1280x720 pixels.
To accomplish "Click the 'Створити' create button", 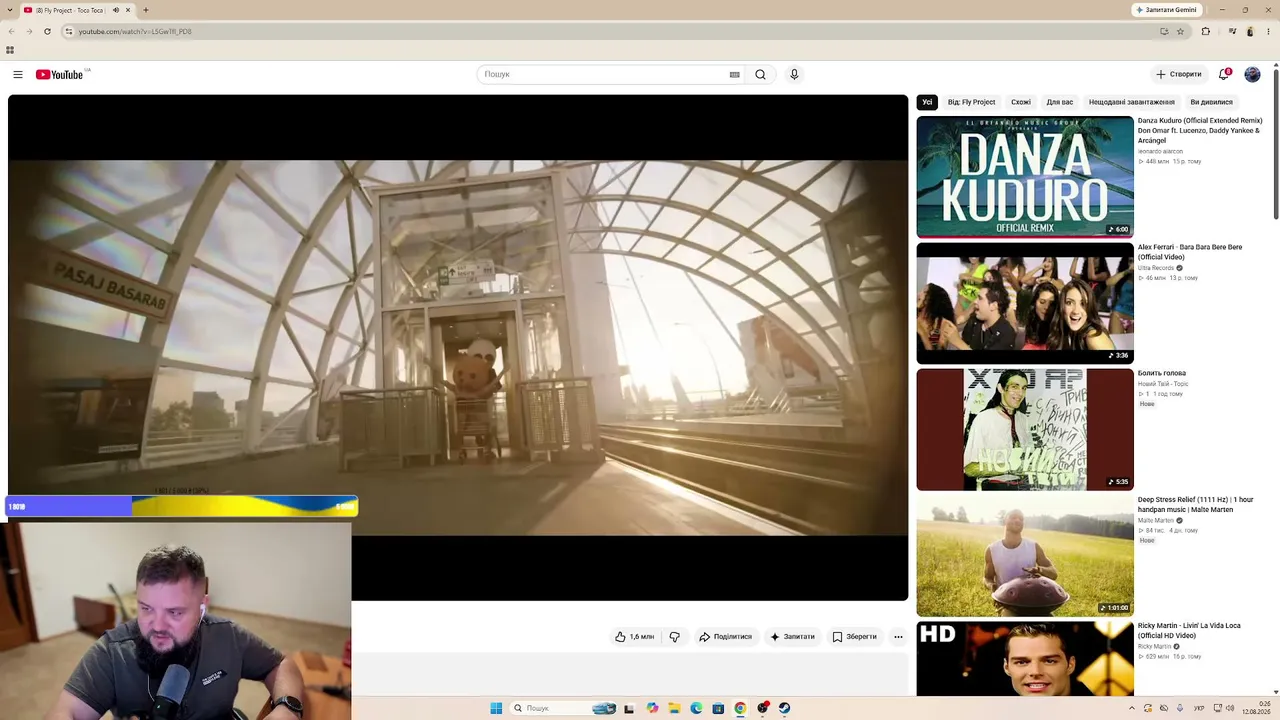I will pos(1178,74).
